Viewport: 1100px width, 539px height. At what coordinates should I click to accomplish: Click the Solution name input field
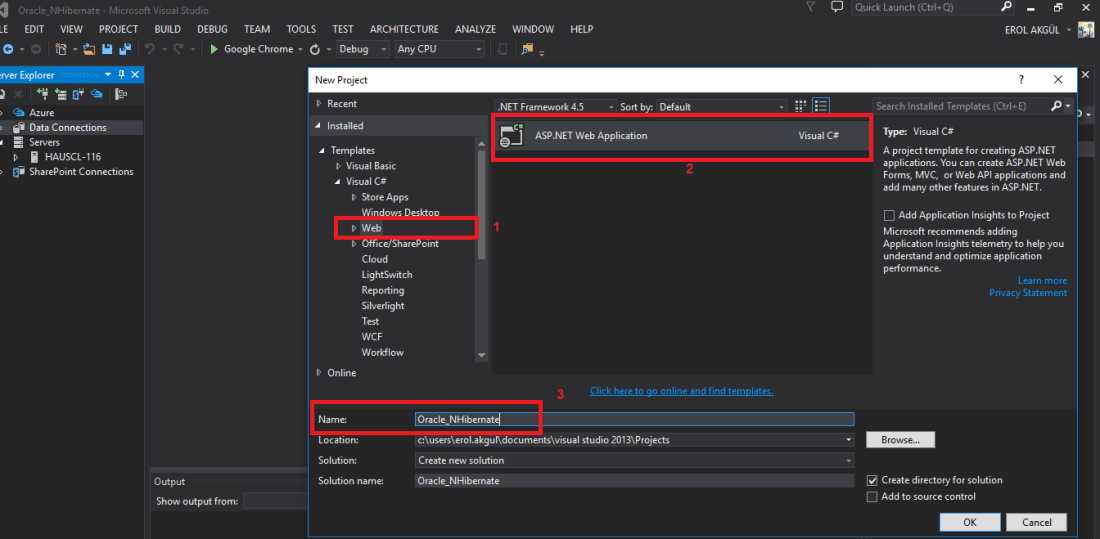(x=634, y=481)
